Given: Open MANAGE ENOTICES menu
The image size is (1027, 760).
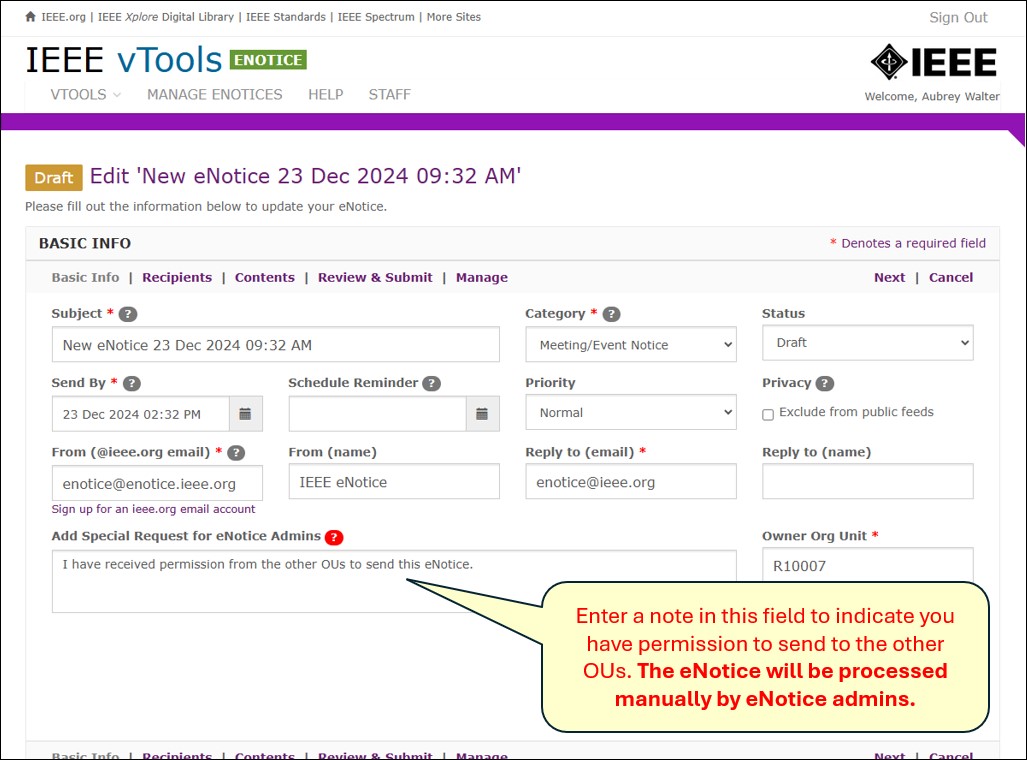Looking at the screenshot, I should click(x=214, y=94).
